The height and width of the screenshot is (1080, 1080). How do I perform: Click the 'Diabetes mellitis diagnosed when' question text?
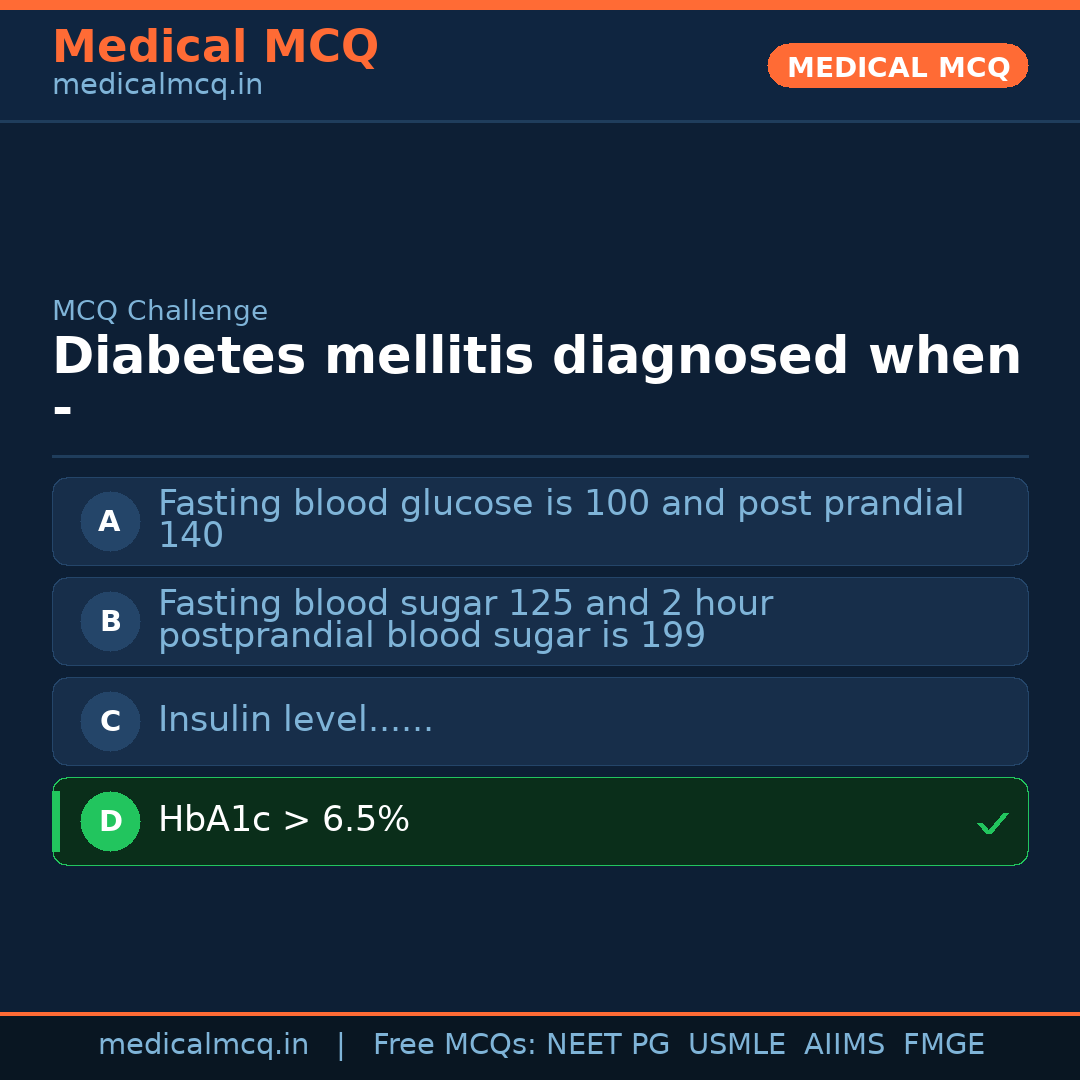point(536,357)
